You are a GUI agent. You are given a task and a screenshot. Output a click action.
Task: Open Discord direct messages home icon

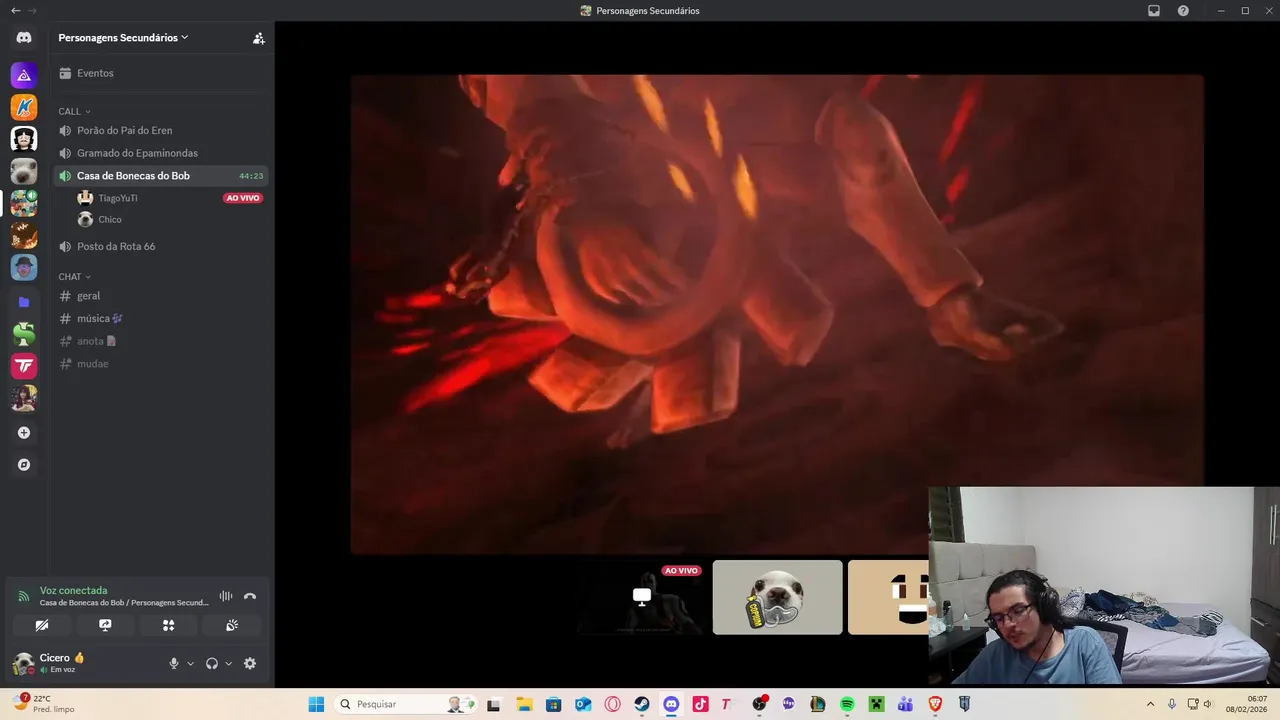coord(24,38)
